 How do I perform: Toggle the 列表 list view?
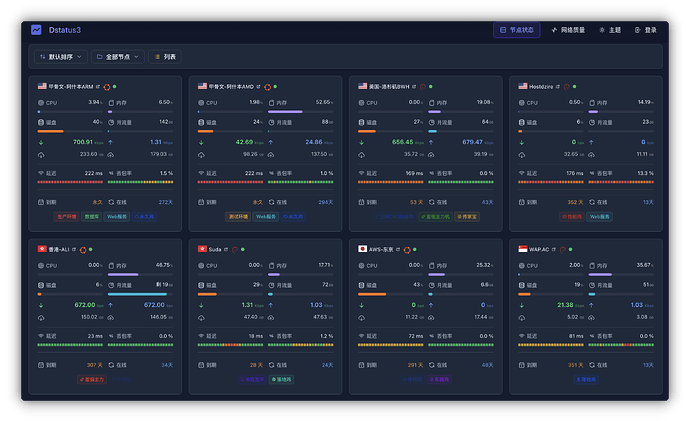(165, 57)
